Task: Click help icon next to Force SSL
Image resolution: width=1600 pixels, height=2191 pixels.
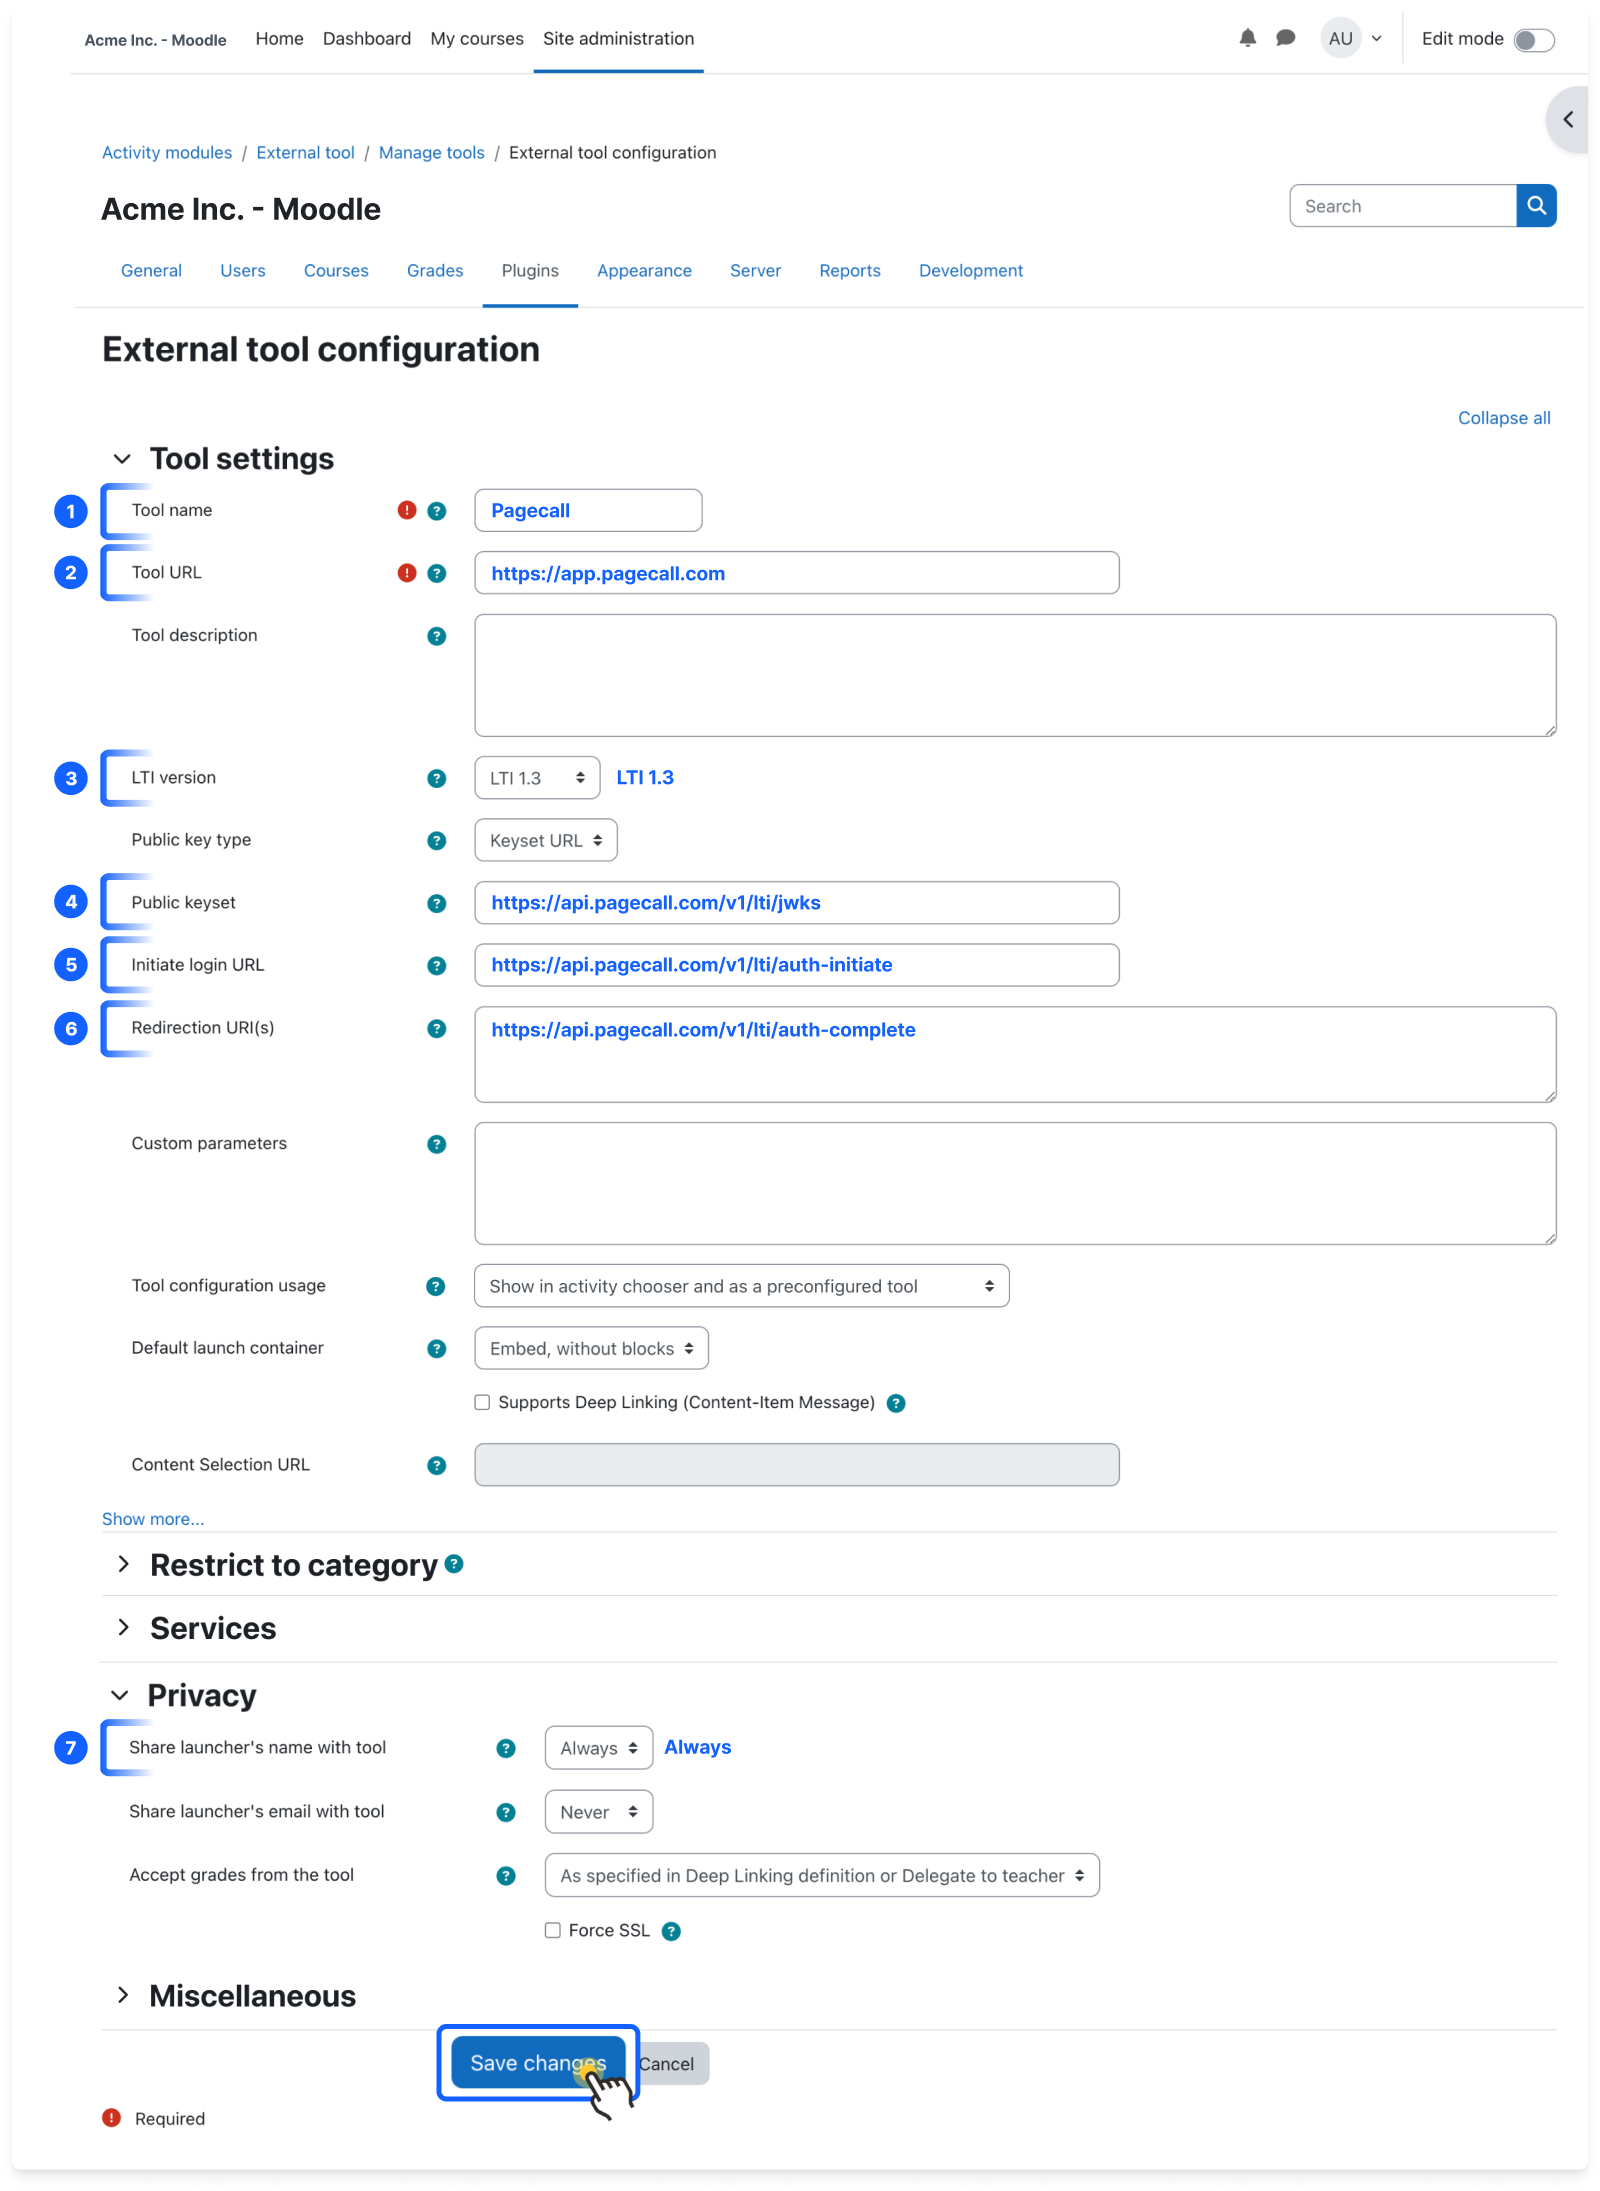Action: click(672, 1931)
